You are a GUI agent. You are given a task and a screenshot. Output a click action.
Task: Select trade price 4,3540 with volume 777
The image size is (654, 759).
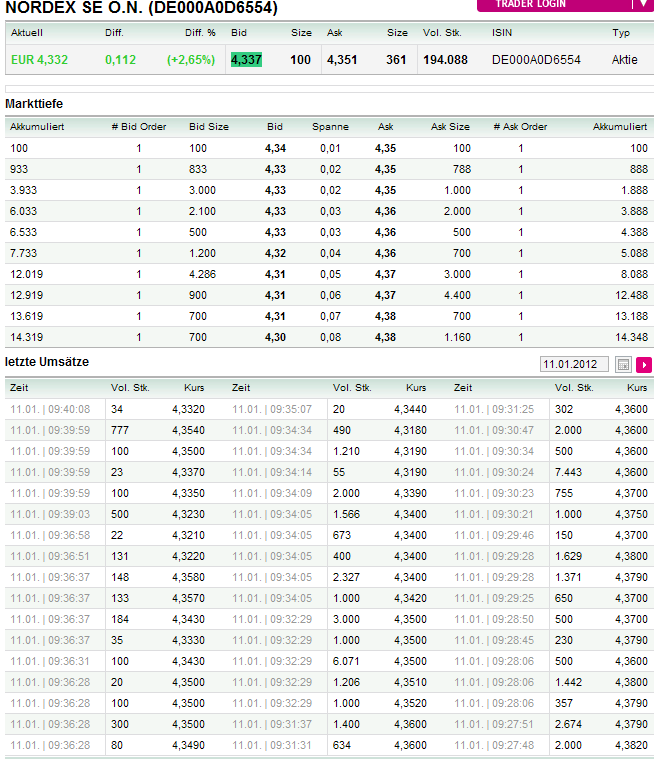[188, 430]
